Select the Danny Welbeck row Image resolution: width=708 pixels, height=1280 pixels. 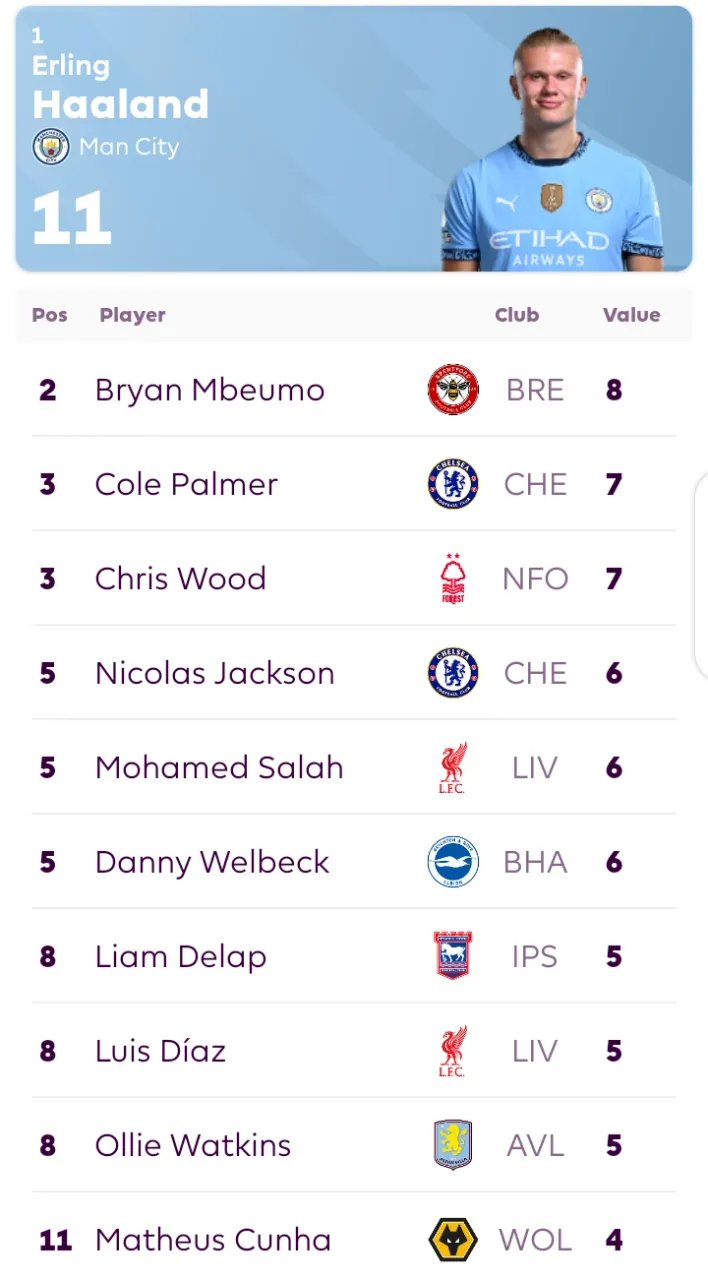(x=354, y=862)
